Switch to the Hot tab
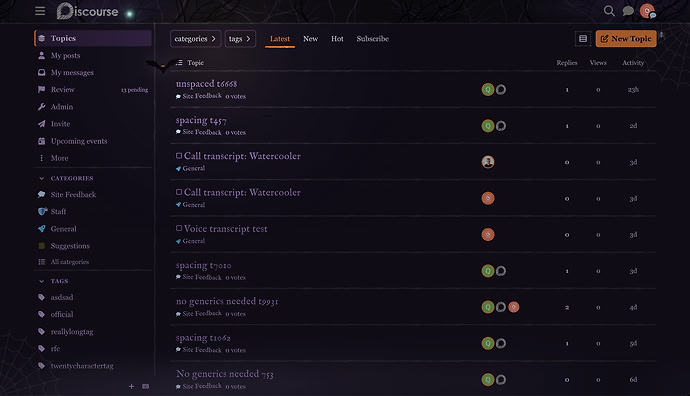This screenshot has height=396, width=690. 337,39
